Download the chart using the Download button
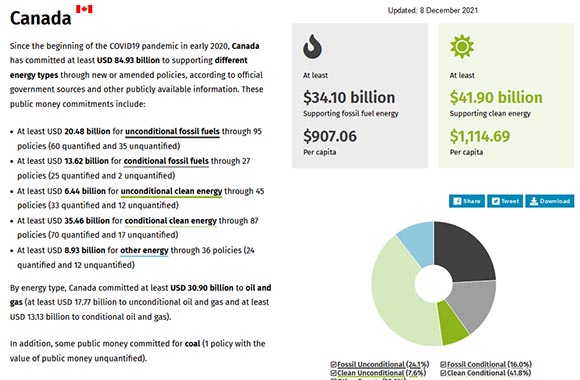This screenshot has width=580, height=380. 550,201
